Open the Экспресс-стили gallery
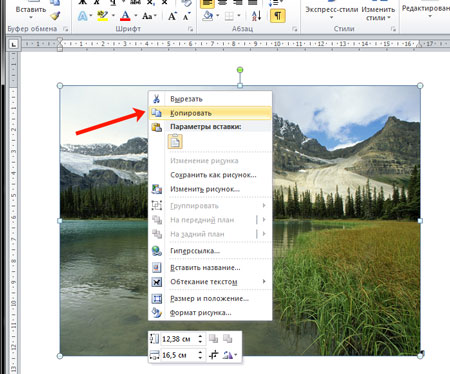The image size is (450, 374). tap(331, 13)
